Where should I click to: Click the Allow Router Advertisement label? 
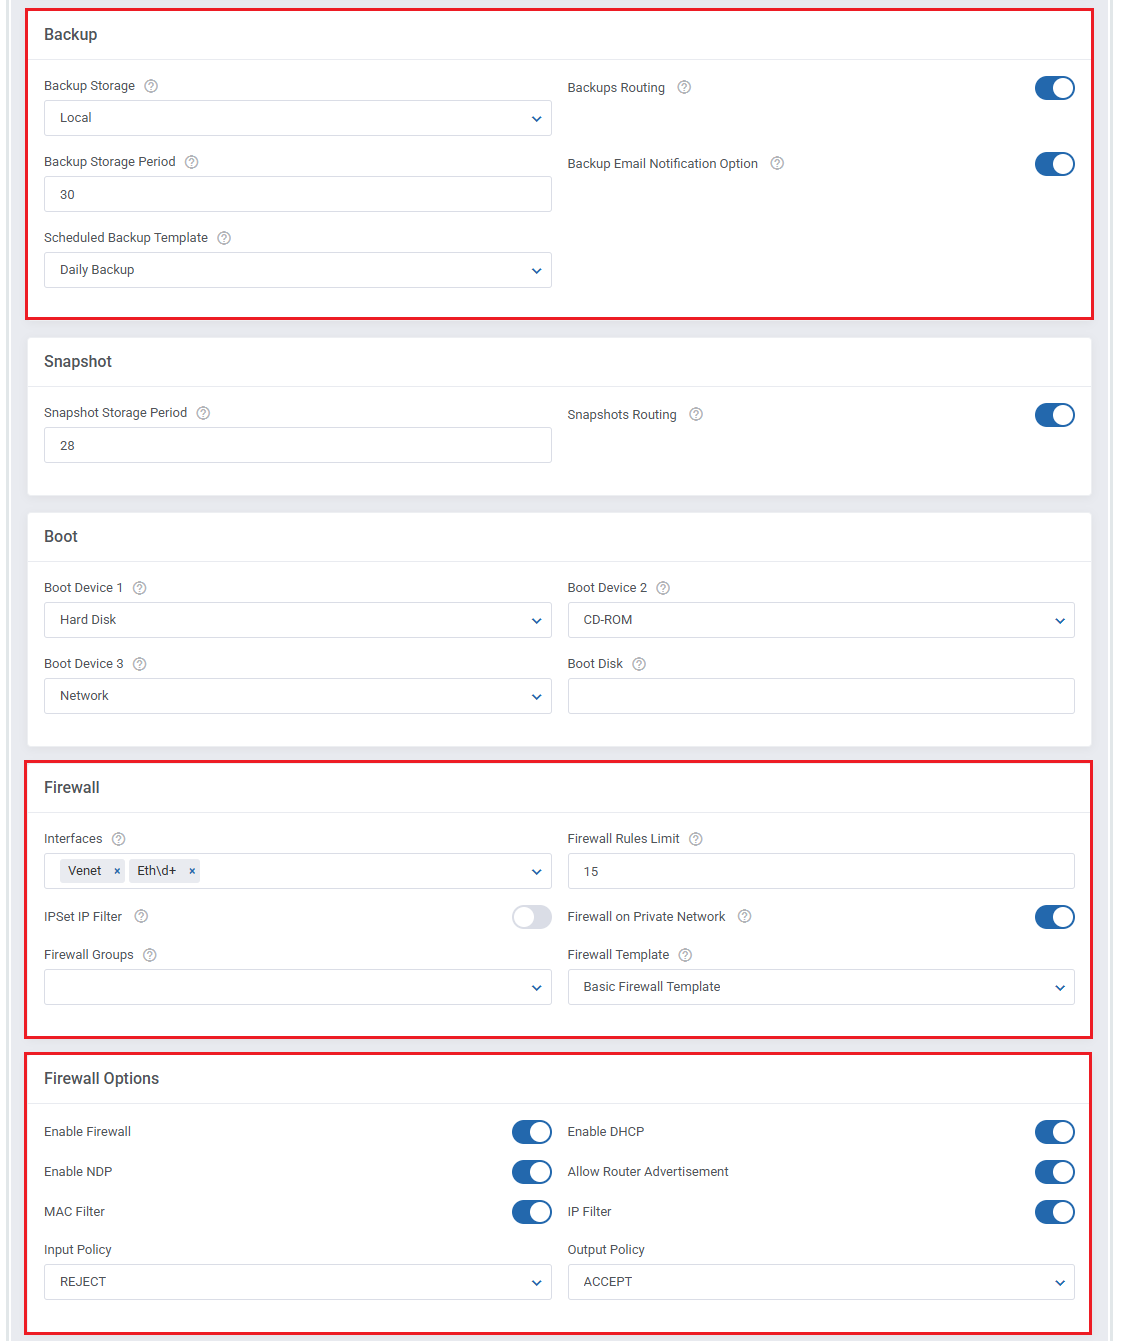[648, 1172]
